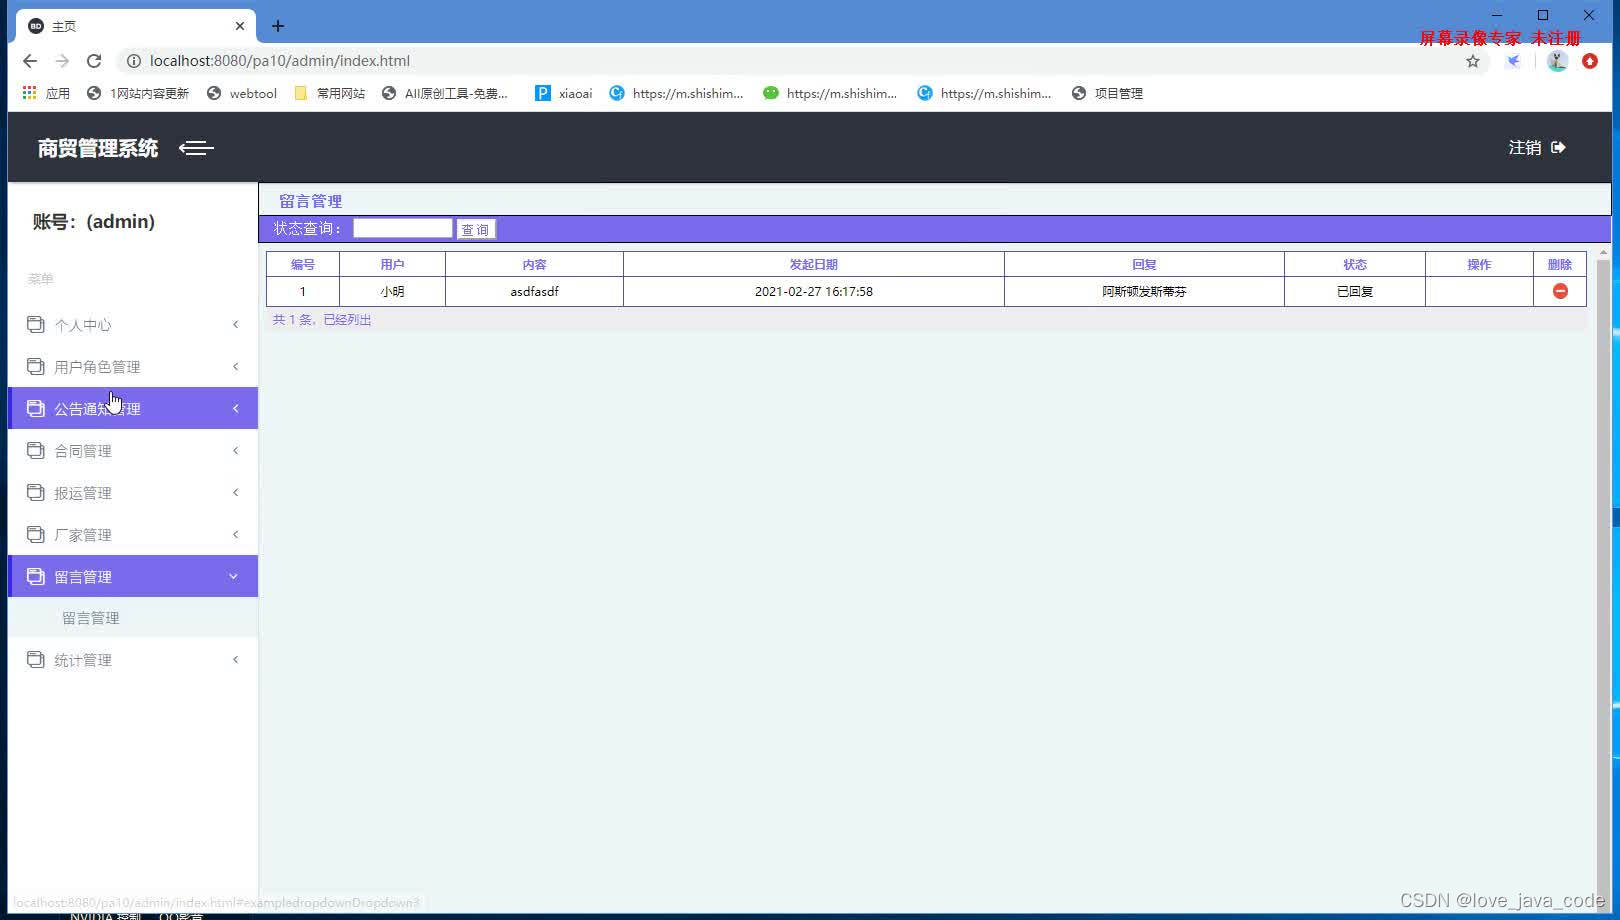Click the blue bird extension icon
This screenshot has width=1620, height=920.
(x=1514, y=61)
